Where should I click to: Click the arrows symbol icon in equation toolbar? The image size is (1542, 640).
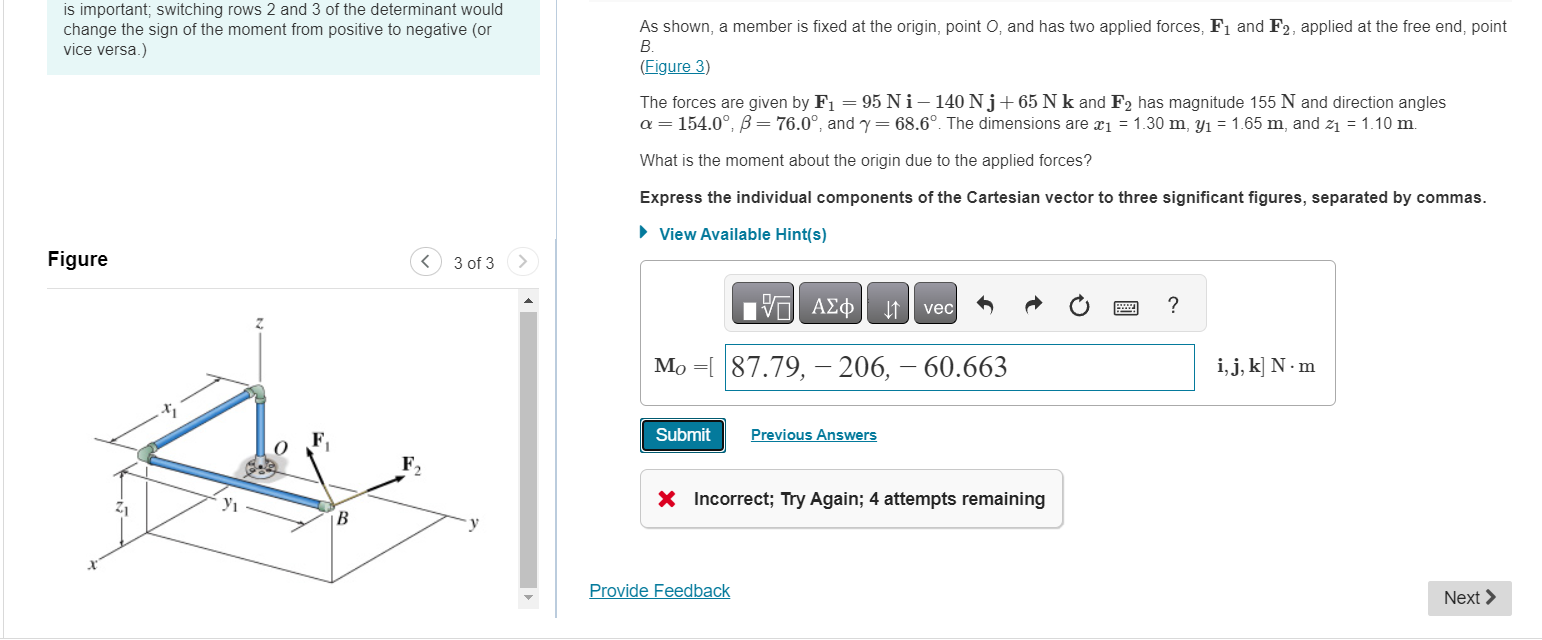point(888,303)
